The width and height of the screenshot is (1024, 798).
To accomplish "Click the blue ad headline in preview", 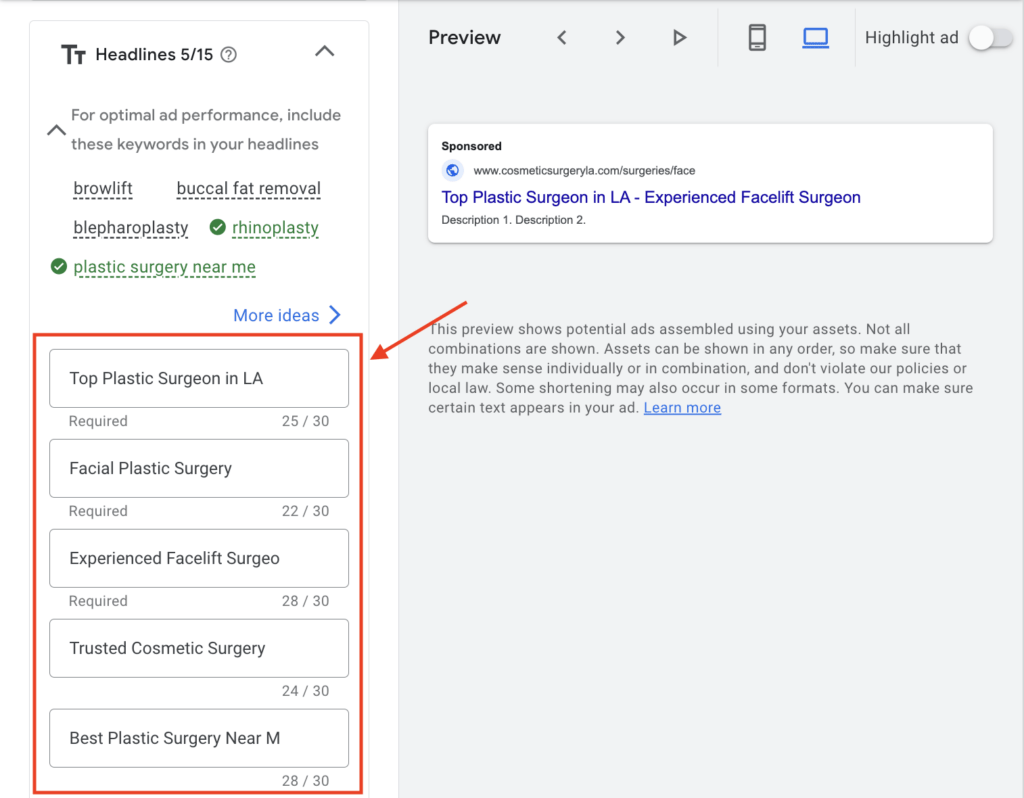I will click(x=651, y=197).
